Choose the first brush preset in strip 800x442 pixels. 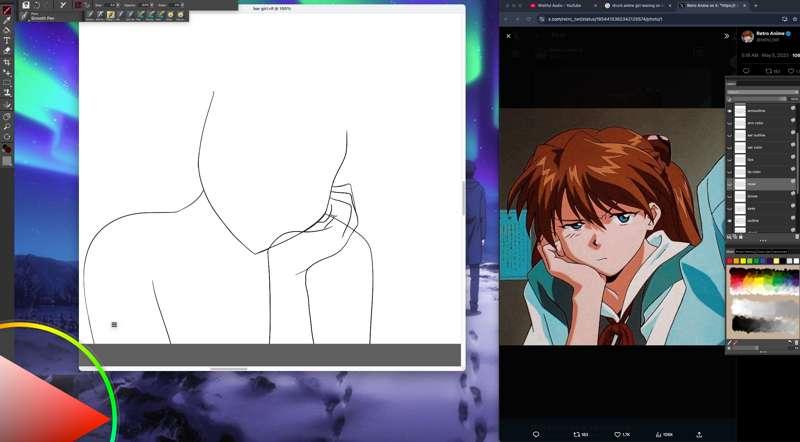(90, 15)
